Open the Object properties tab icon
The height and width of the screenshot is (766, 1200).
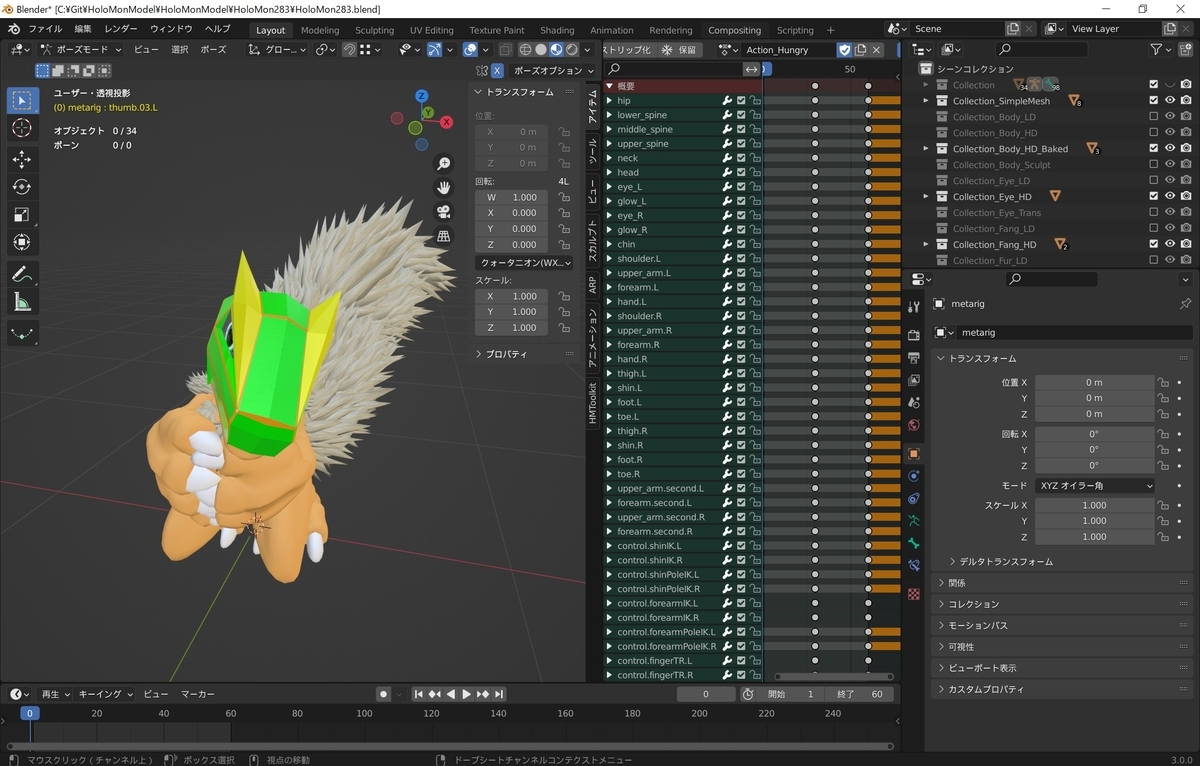913,453
